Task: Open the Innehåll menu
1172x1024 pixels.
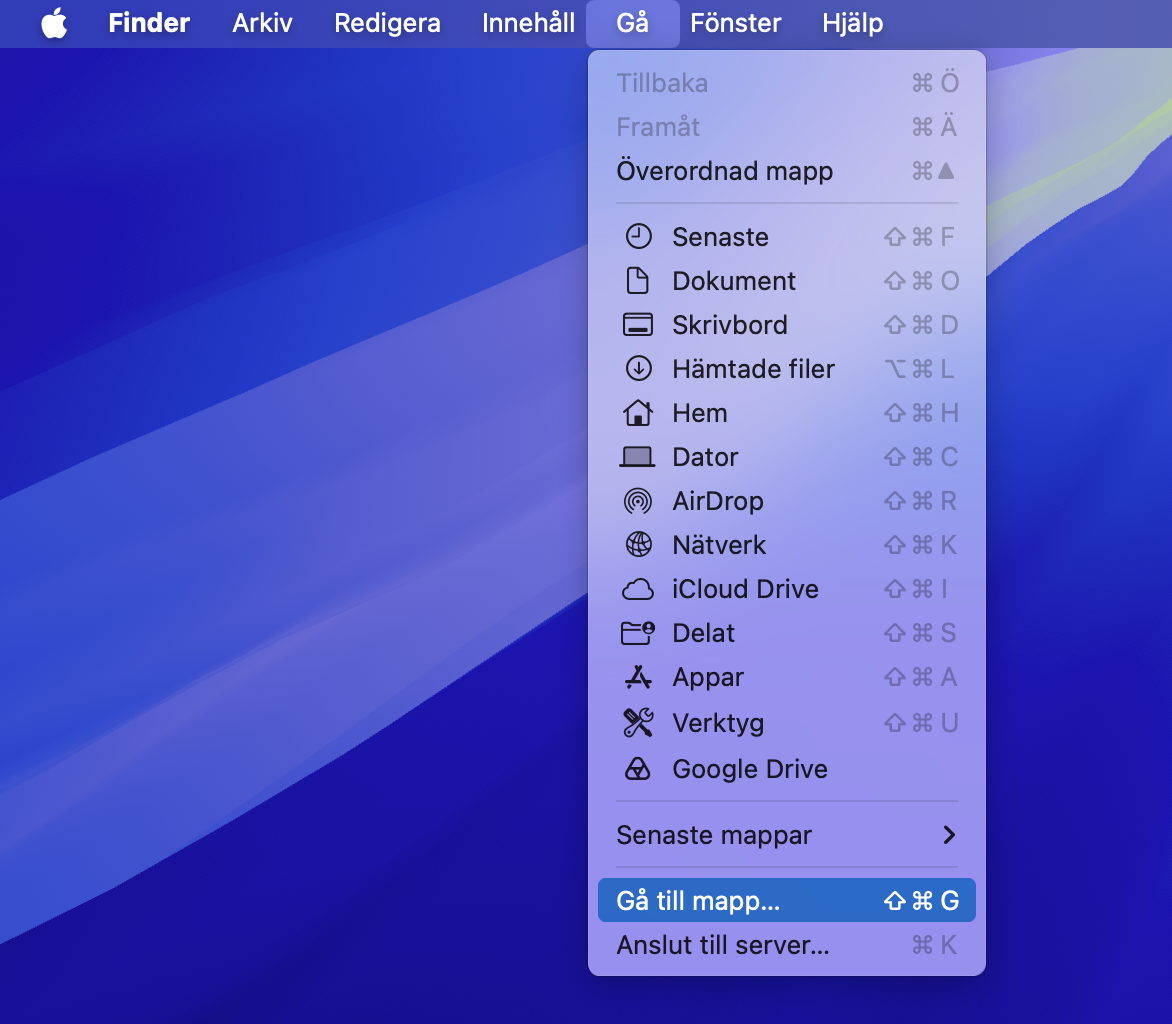Action: [x=528, y=23]
